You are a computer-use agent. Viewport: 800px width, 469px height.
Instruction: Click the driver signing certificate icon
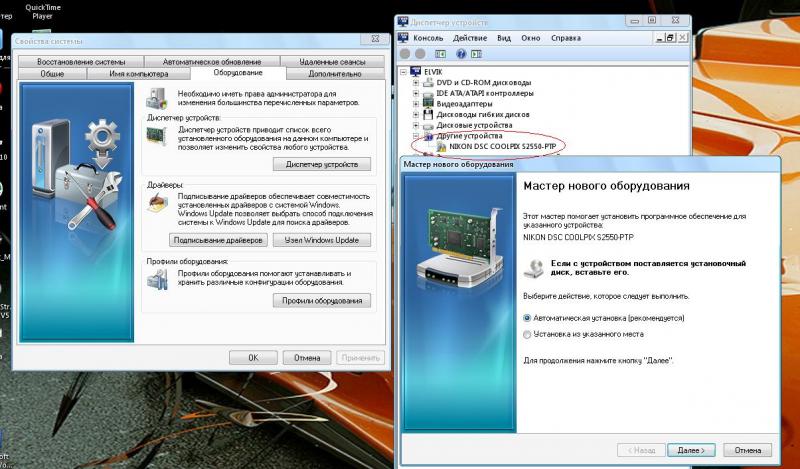[157, 203]
